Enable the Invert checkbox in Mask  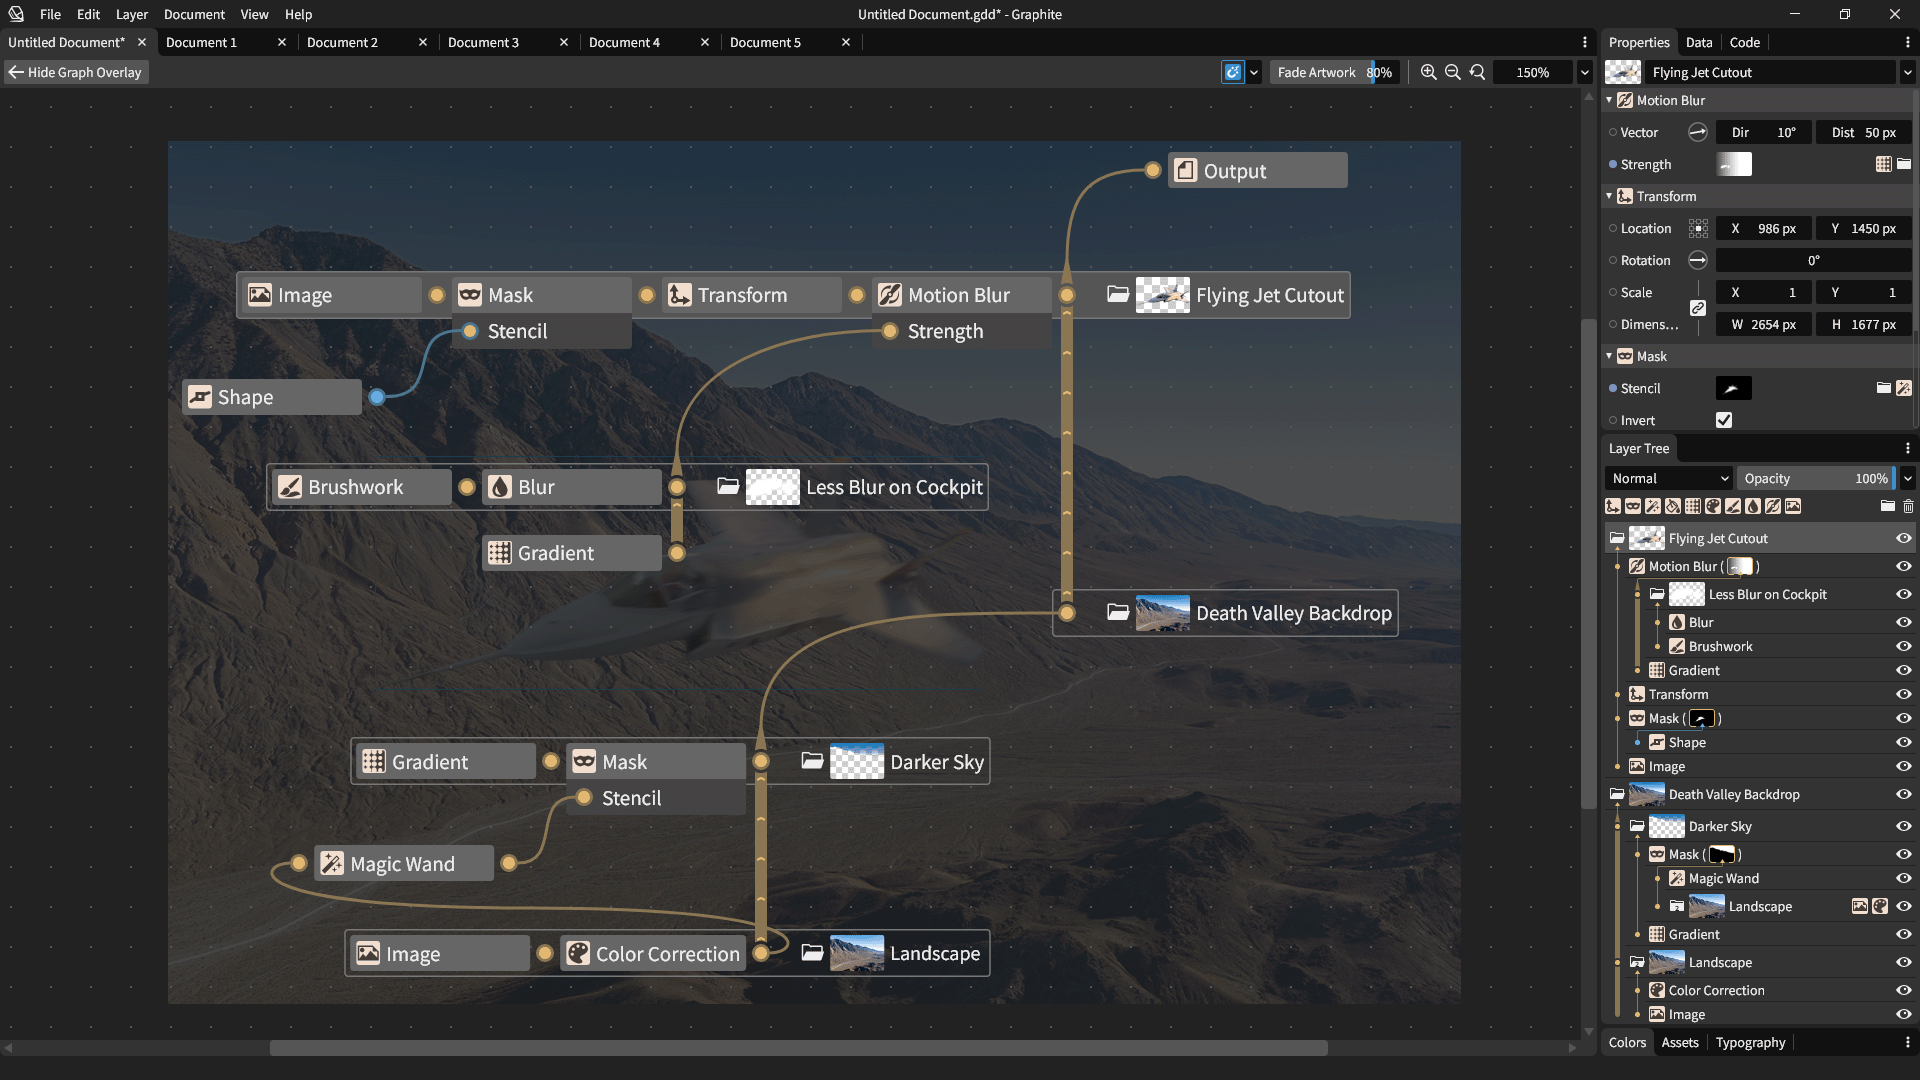coord(1724,419)
